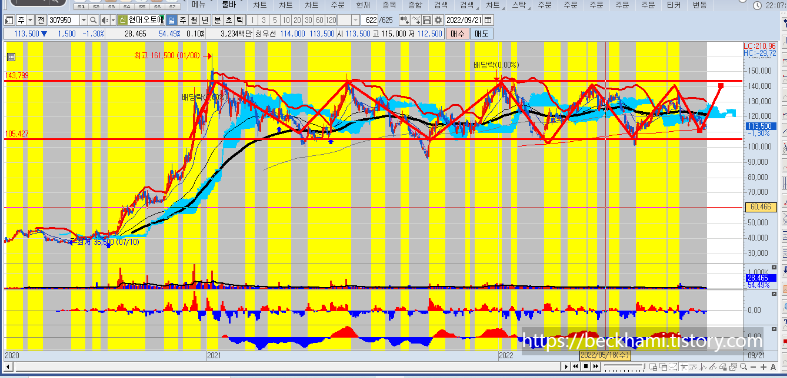Choose the 30 interval button
This screenshot has height=378, width=787.
pos(308,21)
